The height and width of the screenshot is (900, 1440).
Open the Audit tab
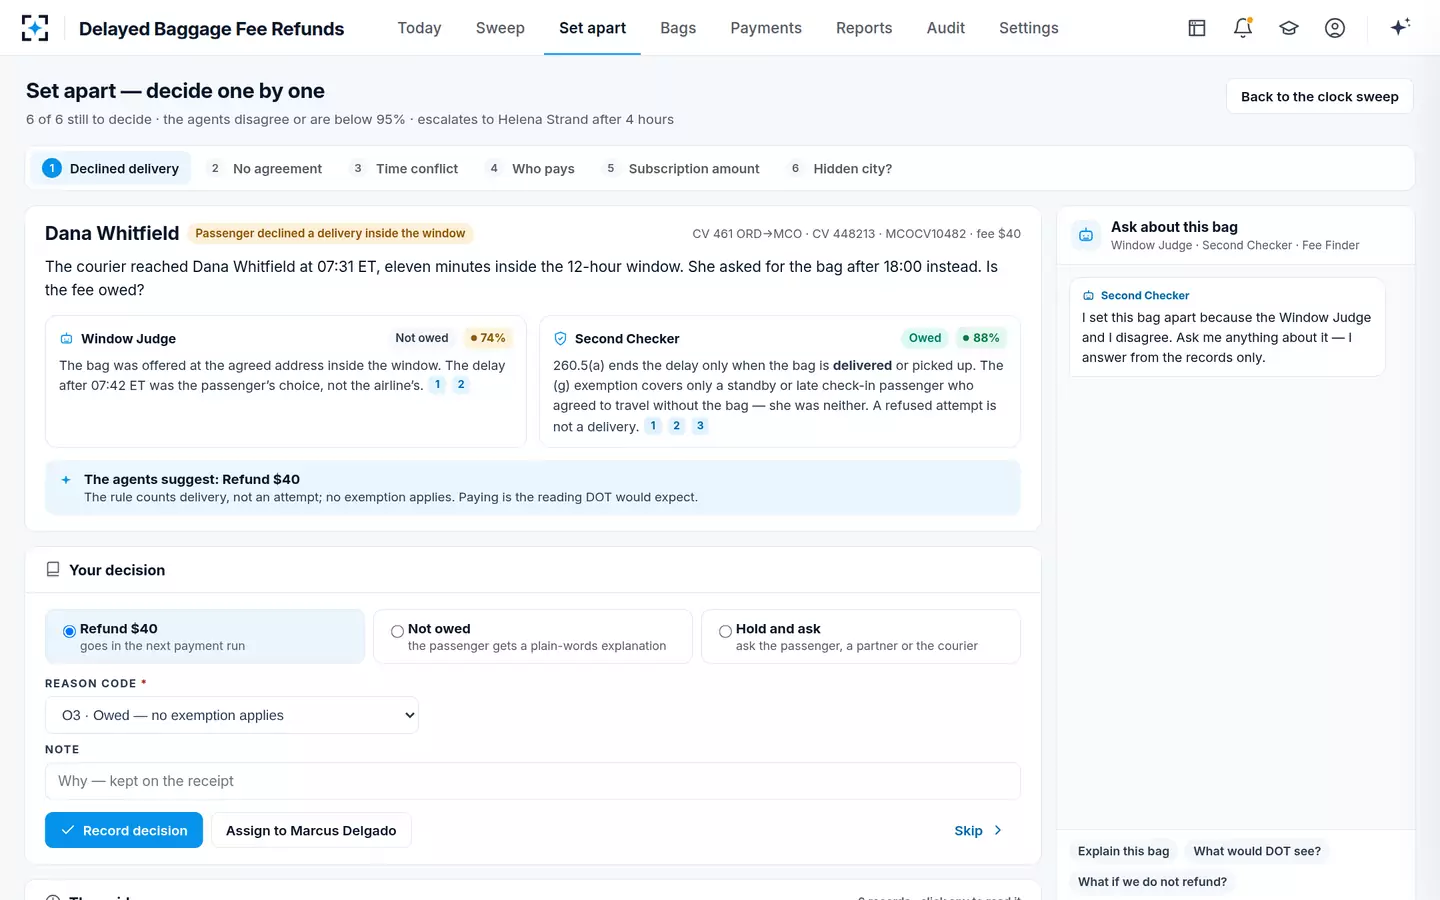(x=945, y=28)
